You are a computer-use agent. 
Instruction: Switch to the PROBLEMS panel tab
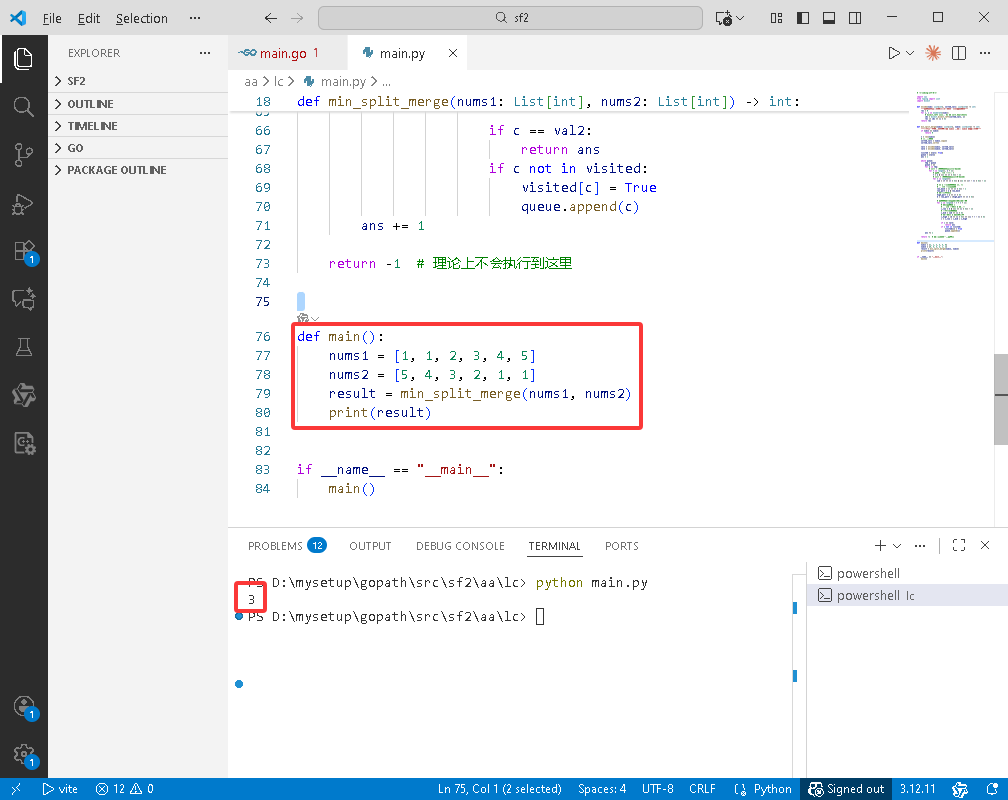287,546
